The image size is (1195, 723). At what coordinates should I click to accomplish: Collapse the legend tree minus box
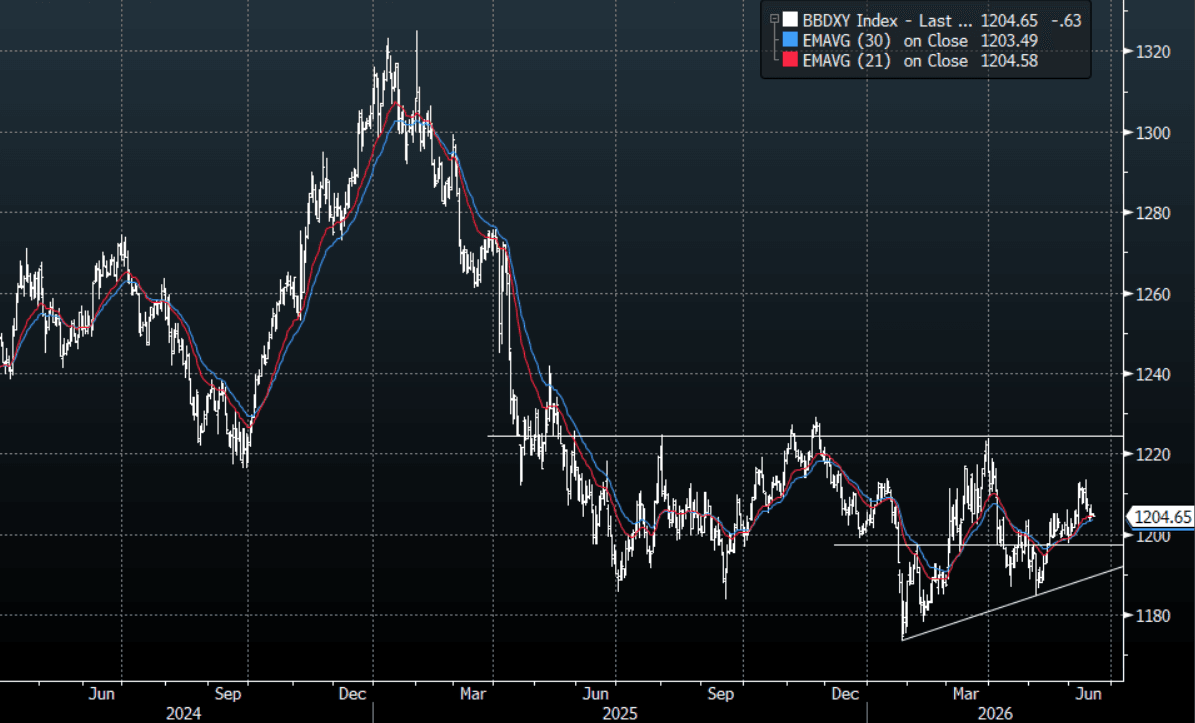(774, 20)
